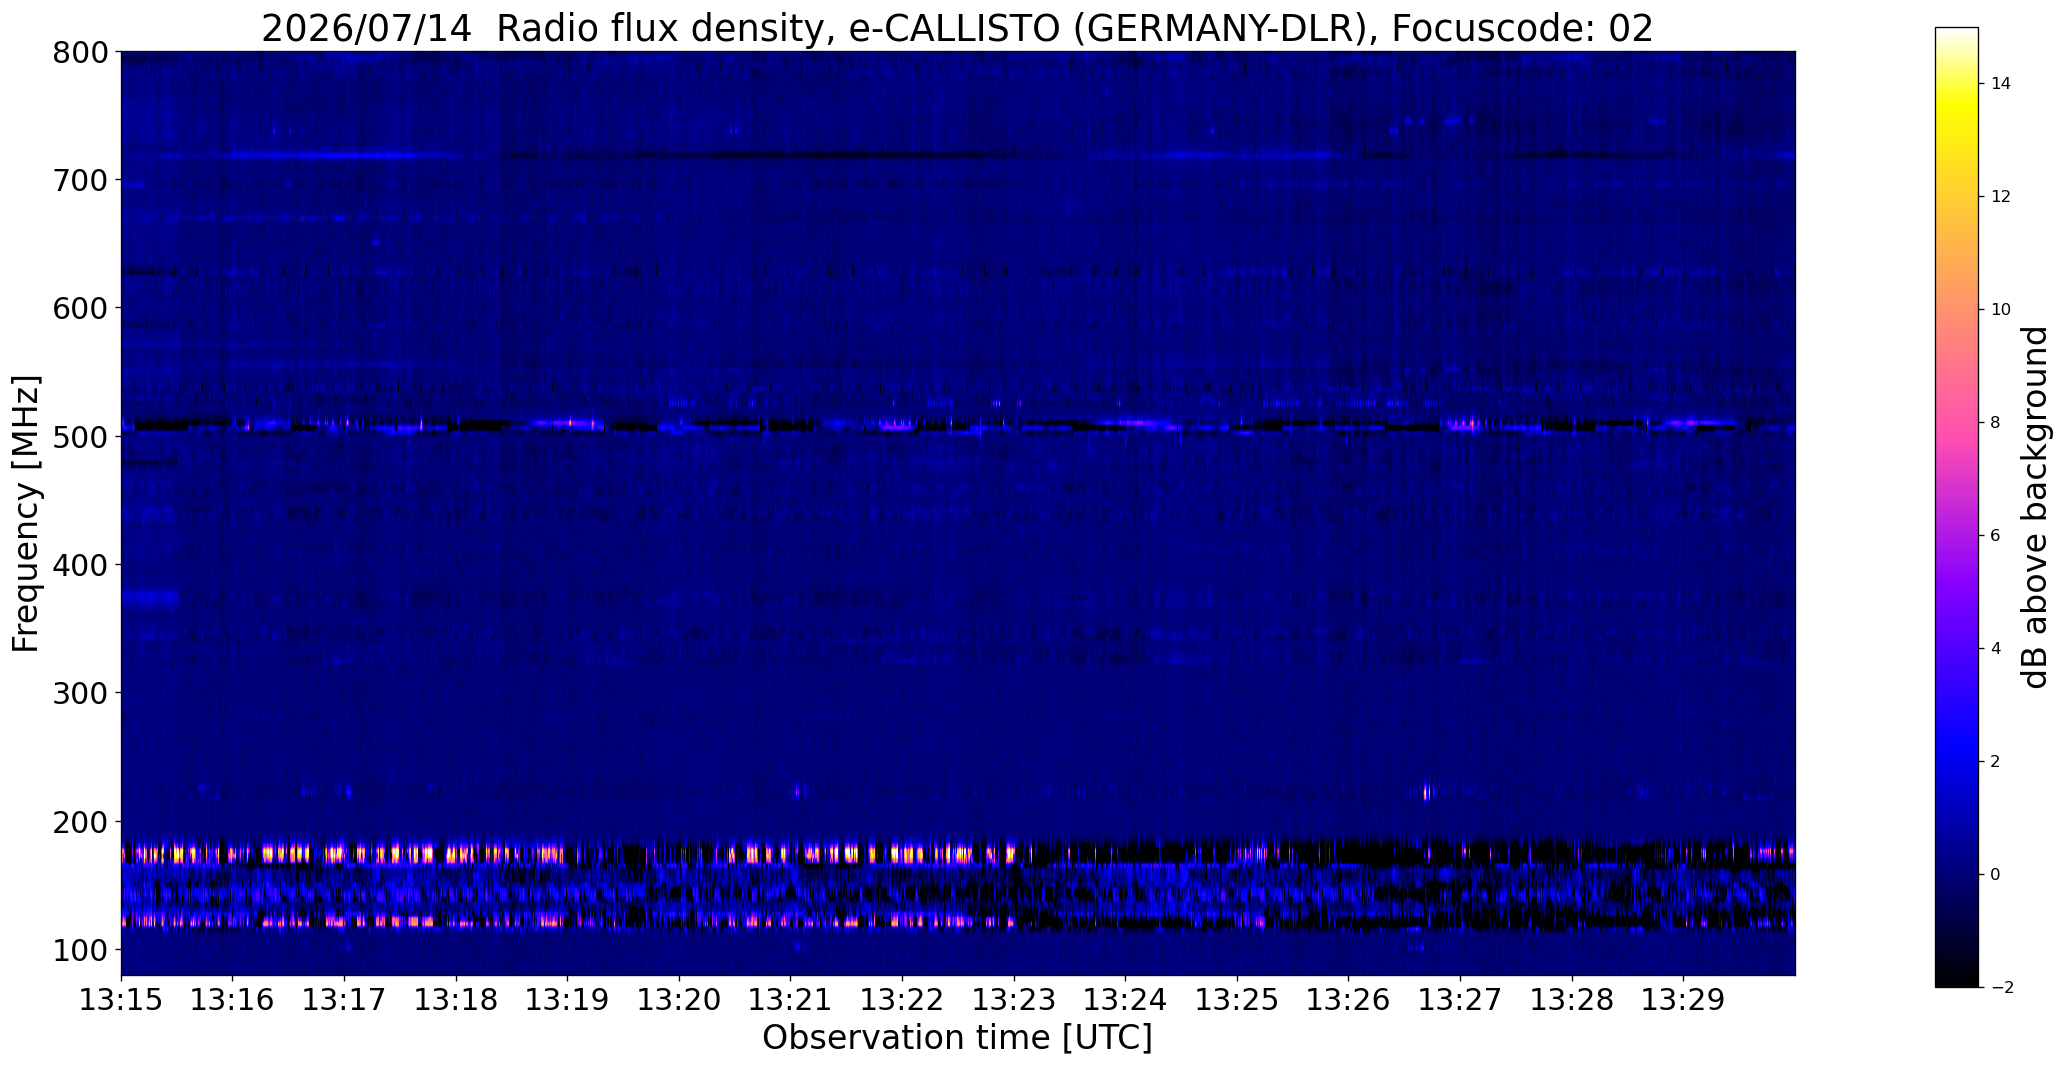The image size is (2066, 1067).
Task: Click the 200 frequency tick label
Action: (x=80, y=821)
